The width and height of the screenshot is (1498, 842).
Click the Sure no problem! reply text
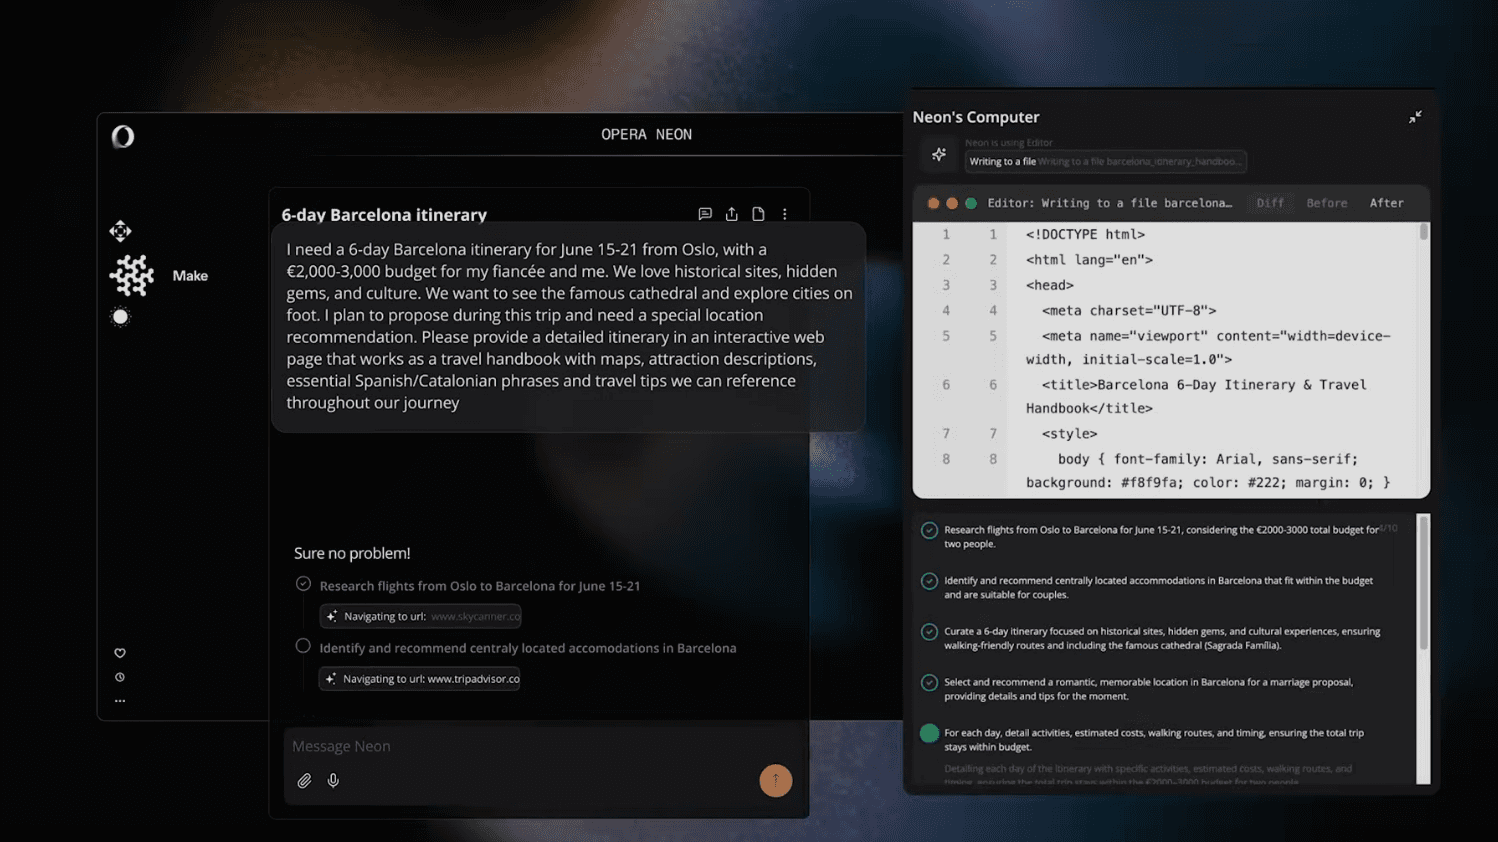352,553
